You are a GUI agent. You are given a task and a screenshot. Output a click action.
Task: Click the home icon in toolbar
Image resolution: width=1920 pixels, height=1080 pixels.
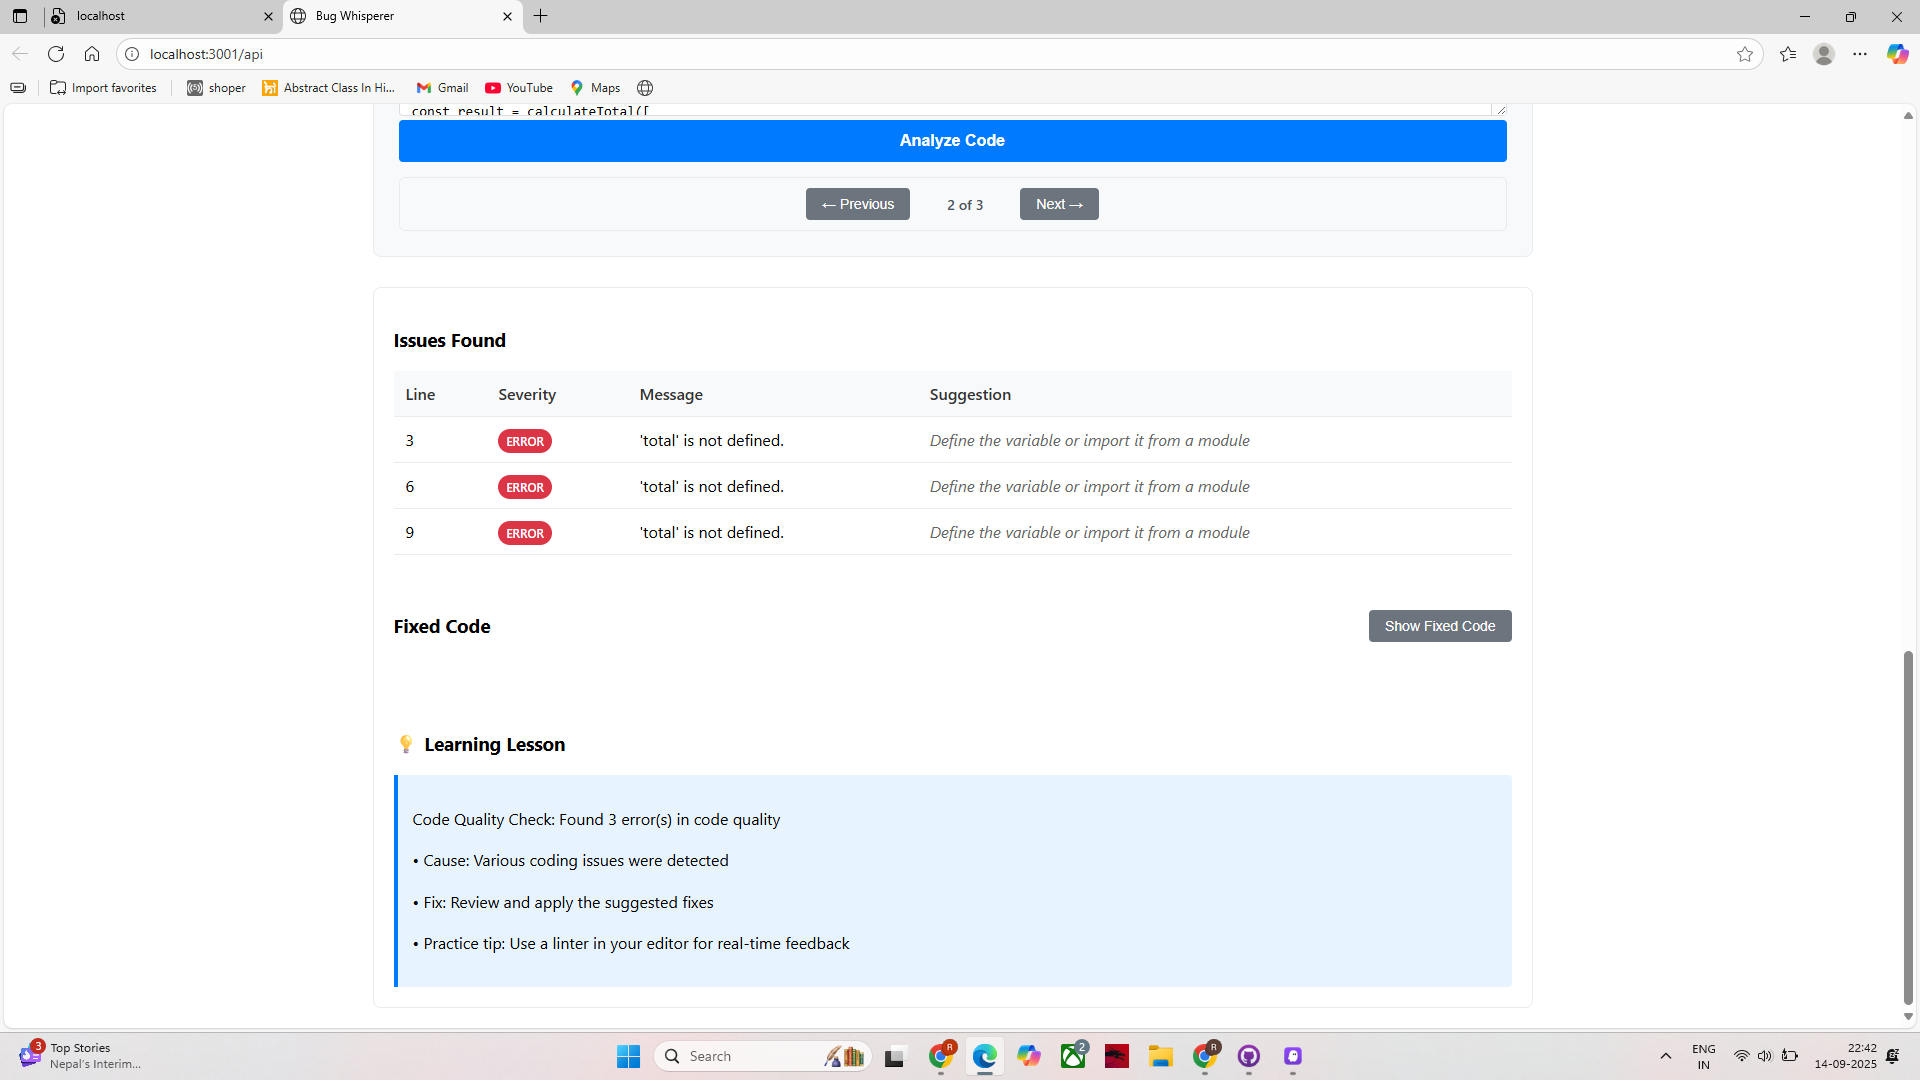pyautogui.click(x=92, y=54)
